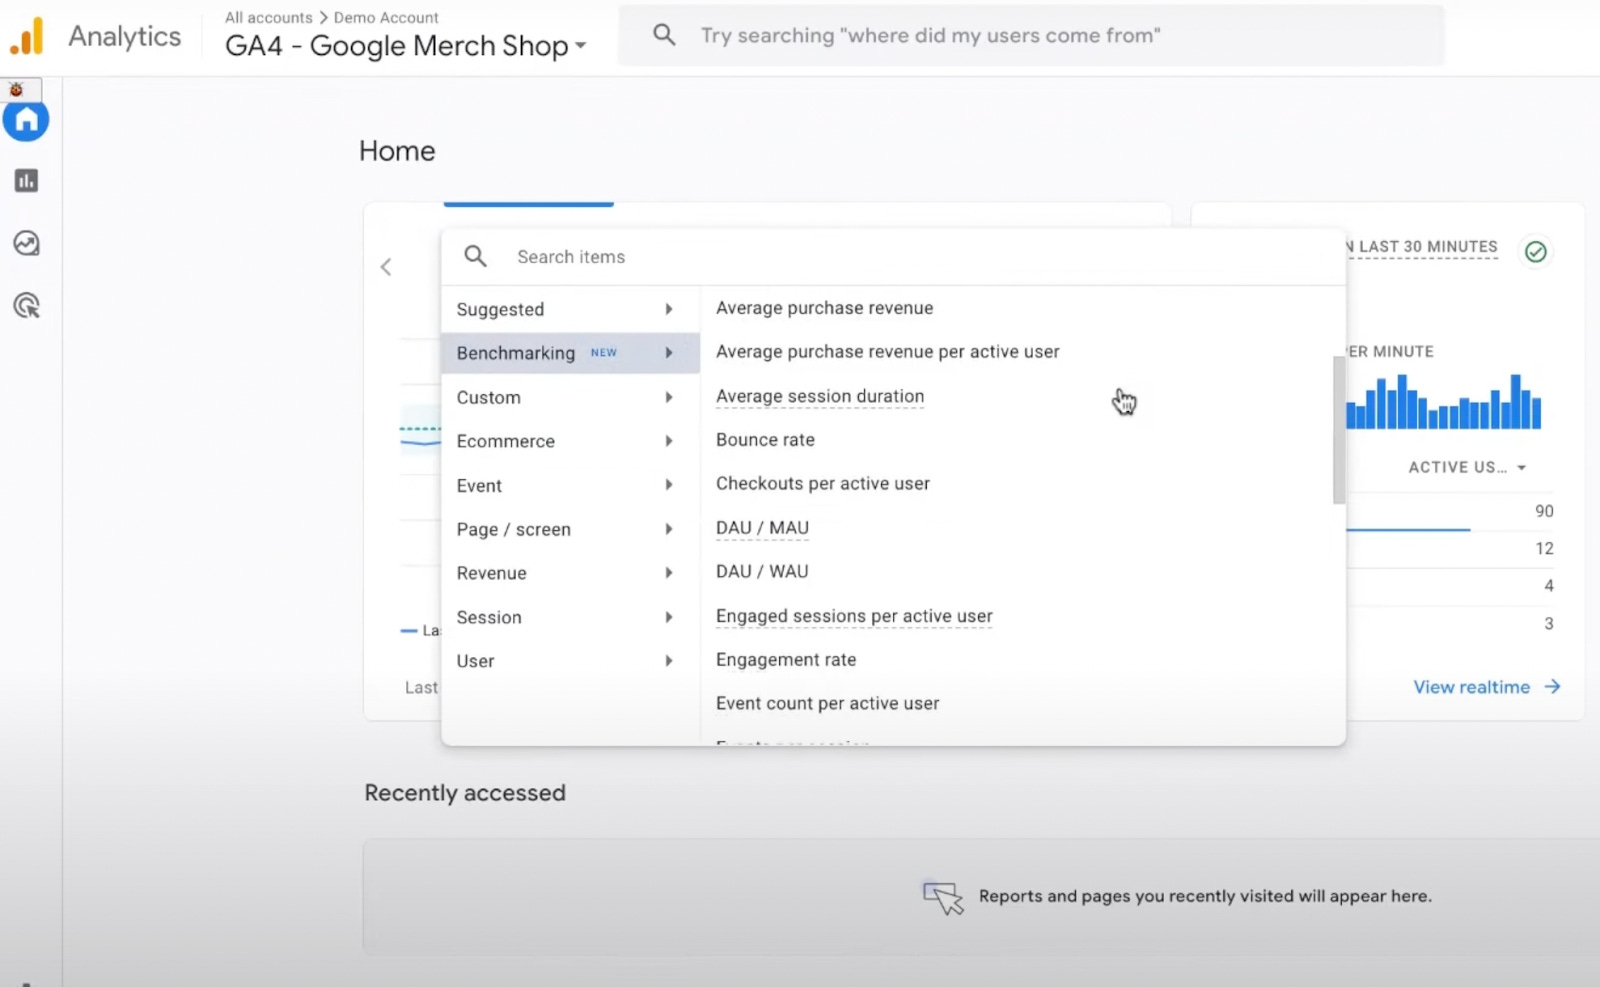Expand the Page / screen category
This screenshot has height=987, width=1600.
click(x=570, y=529)
